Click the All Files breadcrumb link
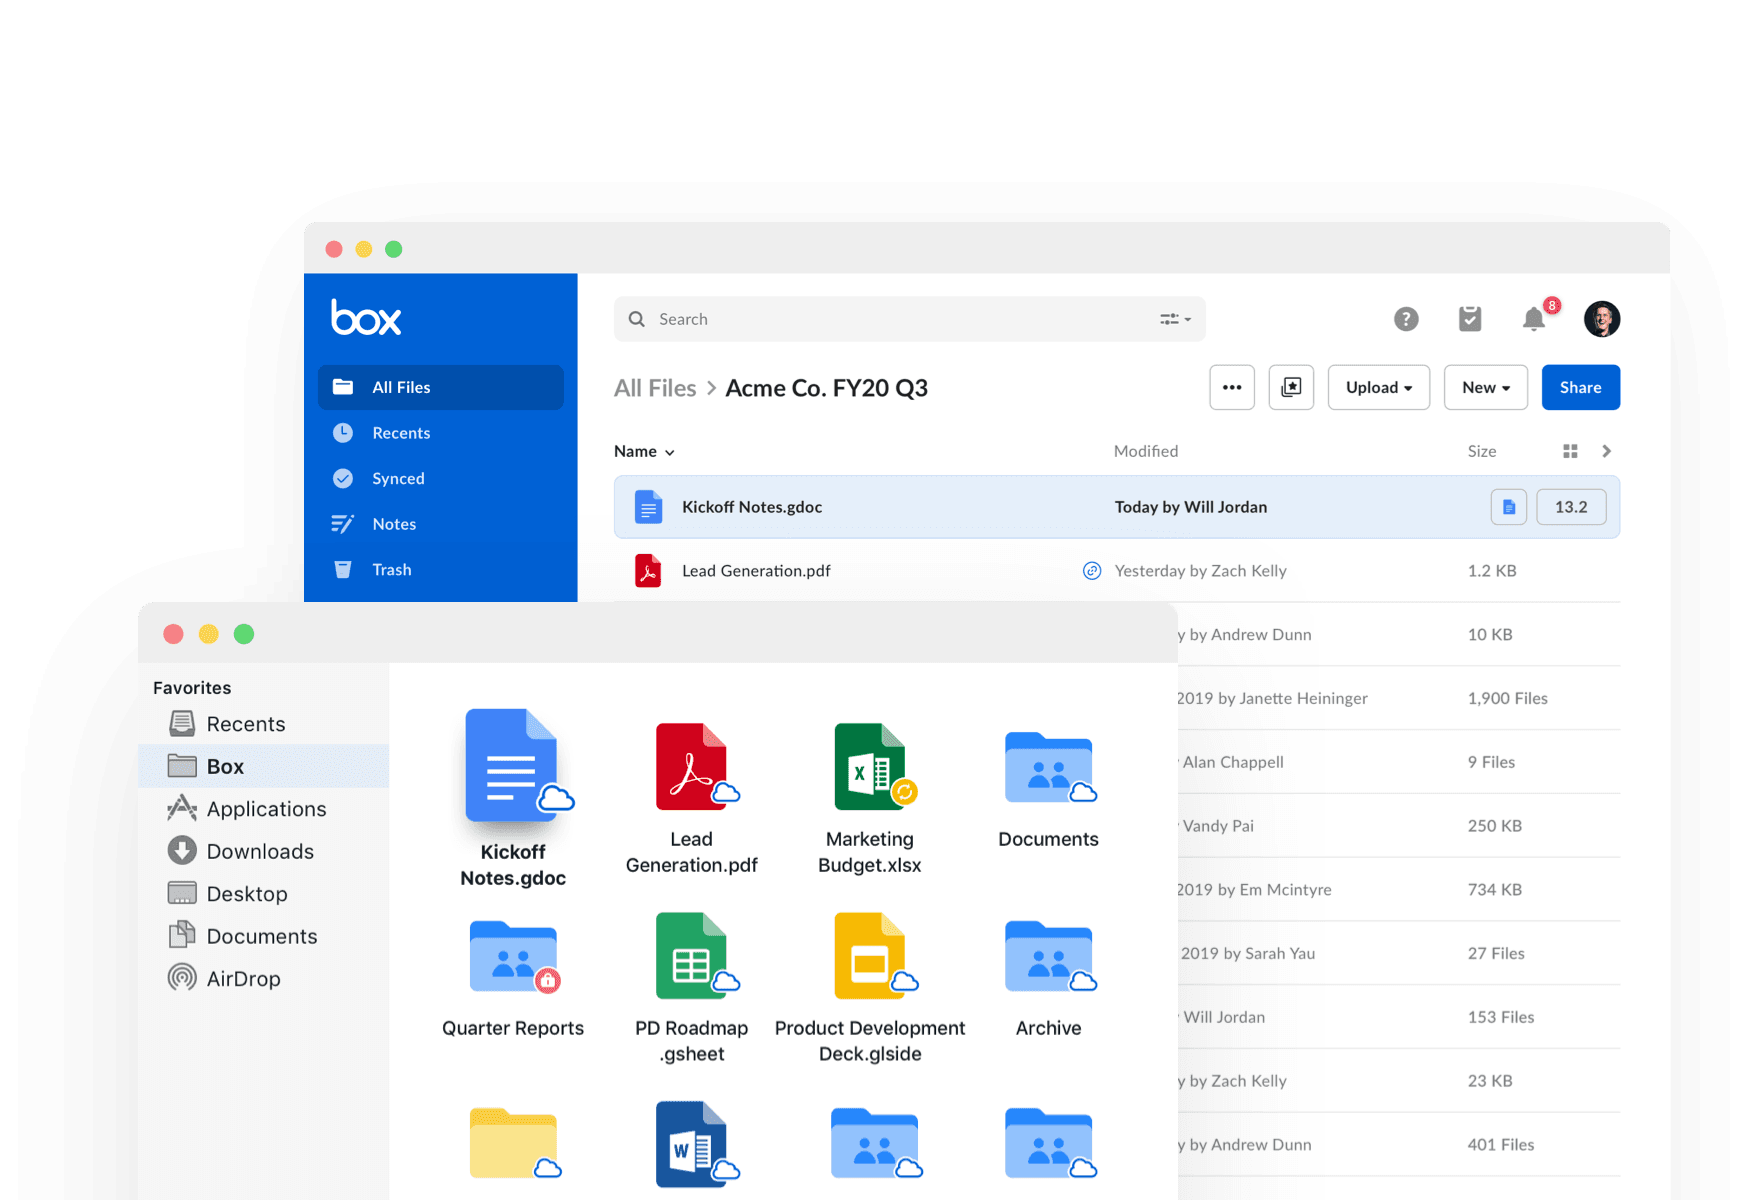This screenshot has height=1200, width=1764. (x=655, y=388)
